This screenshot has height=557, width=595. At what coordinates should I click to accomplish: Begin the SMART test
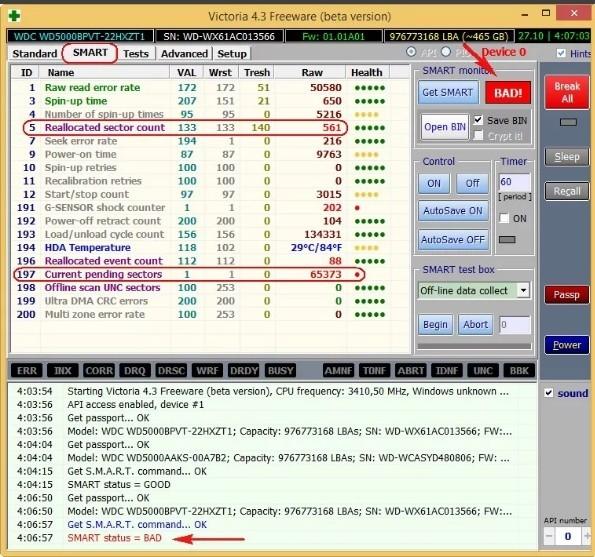(x=435, y=324)
